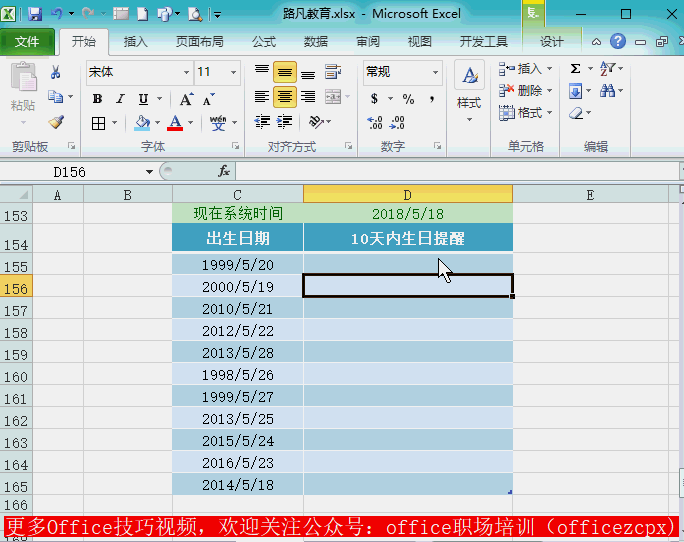Viewport: 684px width, 542px height.
Task: Expand the 删除 cells dropdown arrow
Action: click(x=549, y=91)
